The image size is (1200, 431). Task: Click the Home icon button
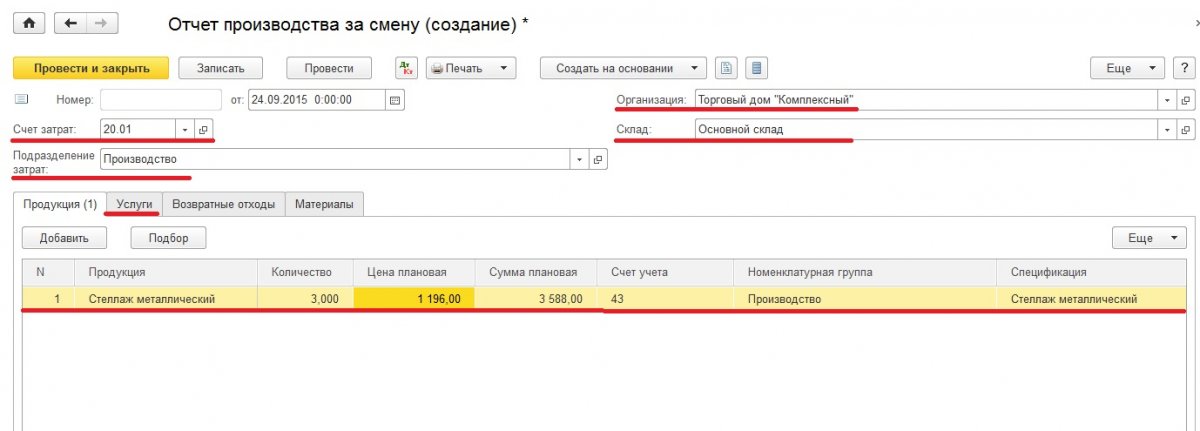28,22
